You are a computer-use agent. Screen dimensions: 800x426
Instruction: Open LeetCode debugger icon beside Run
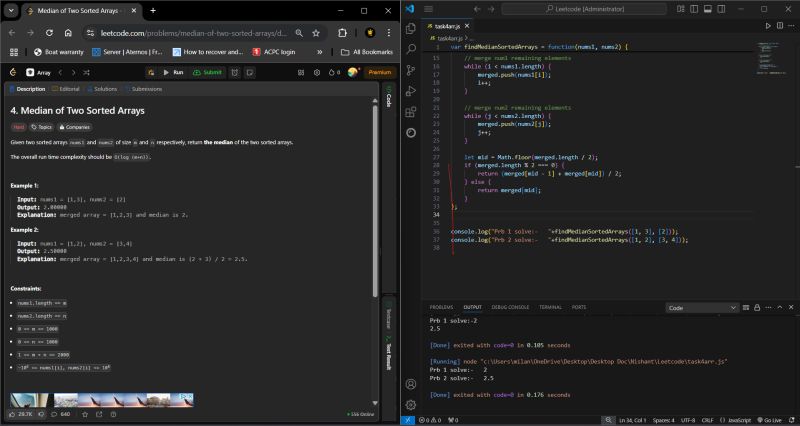pyautogui.click(x=151, y=72)
